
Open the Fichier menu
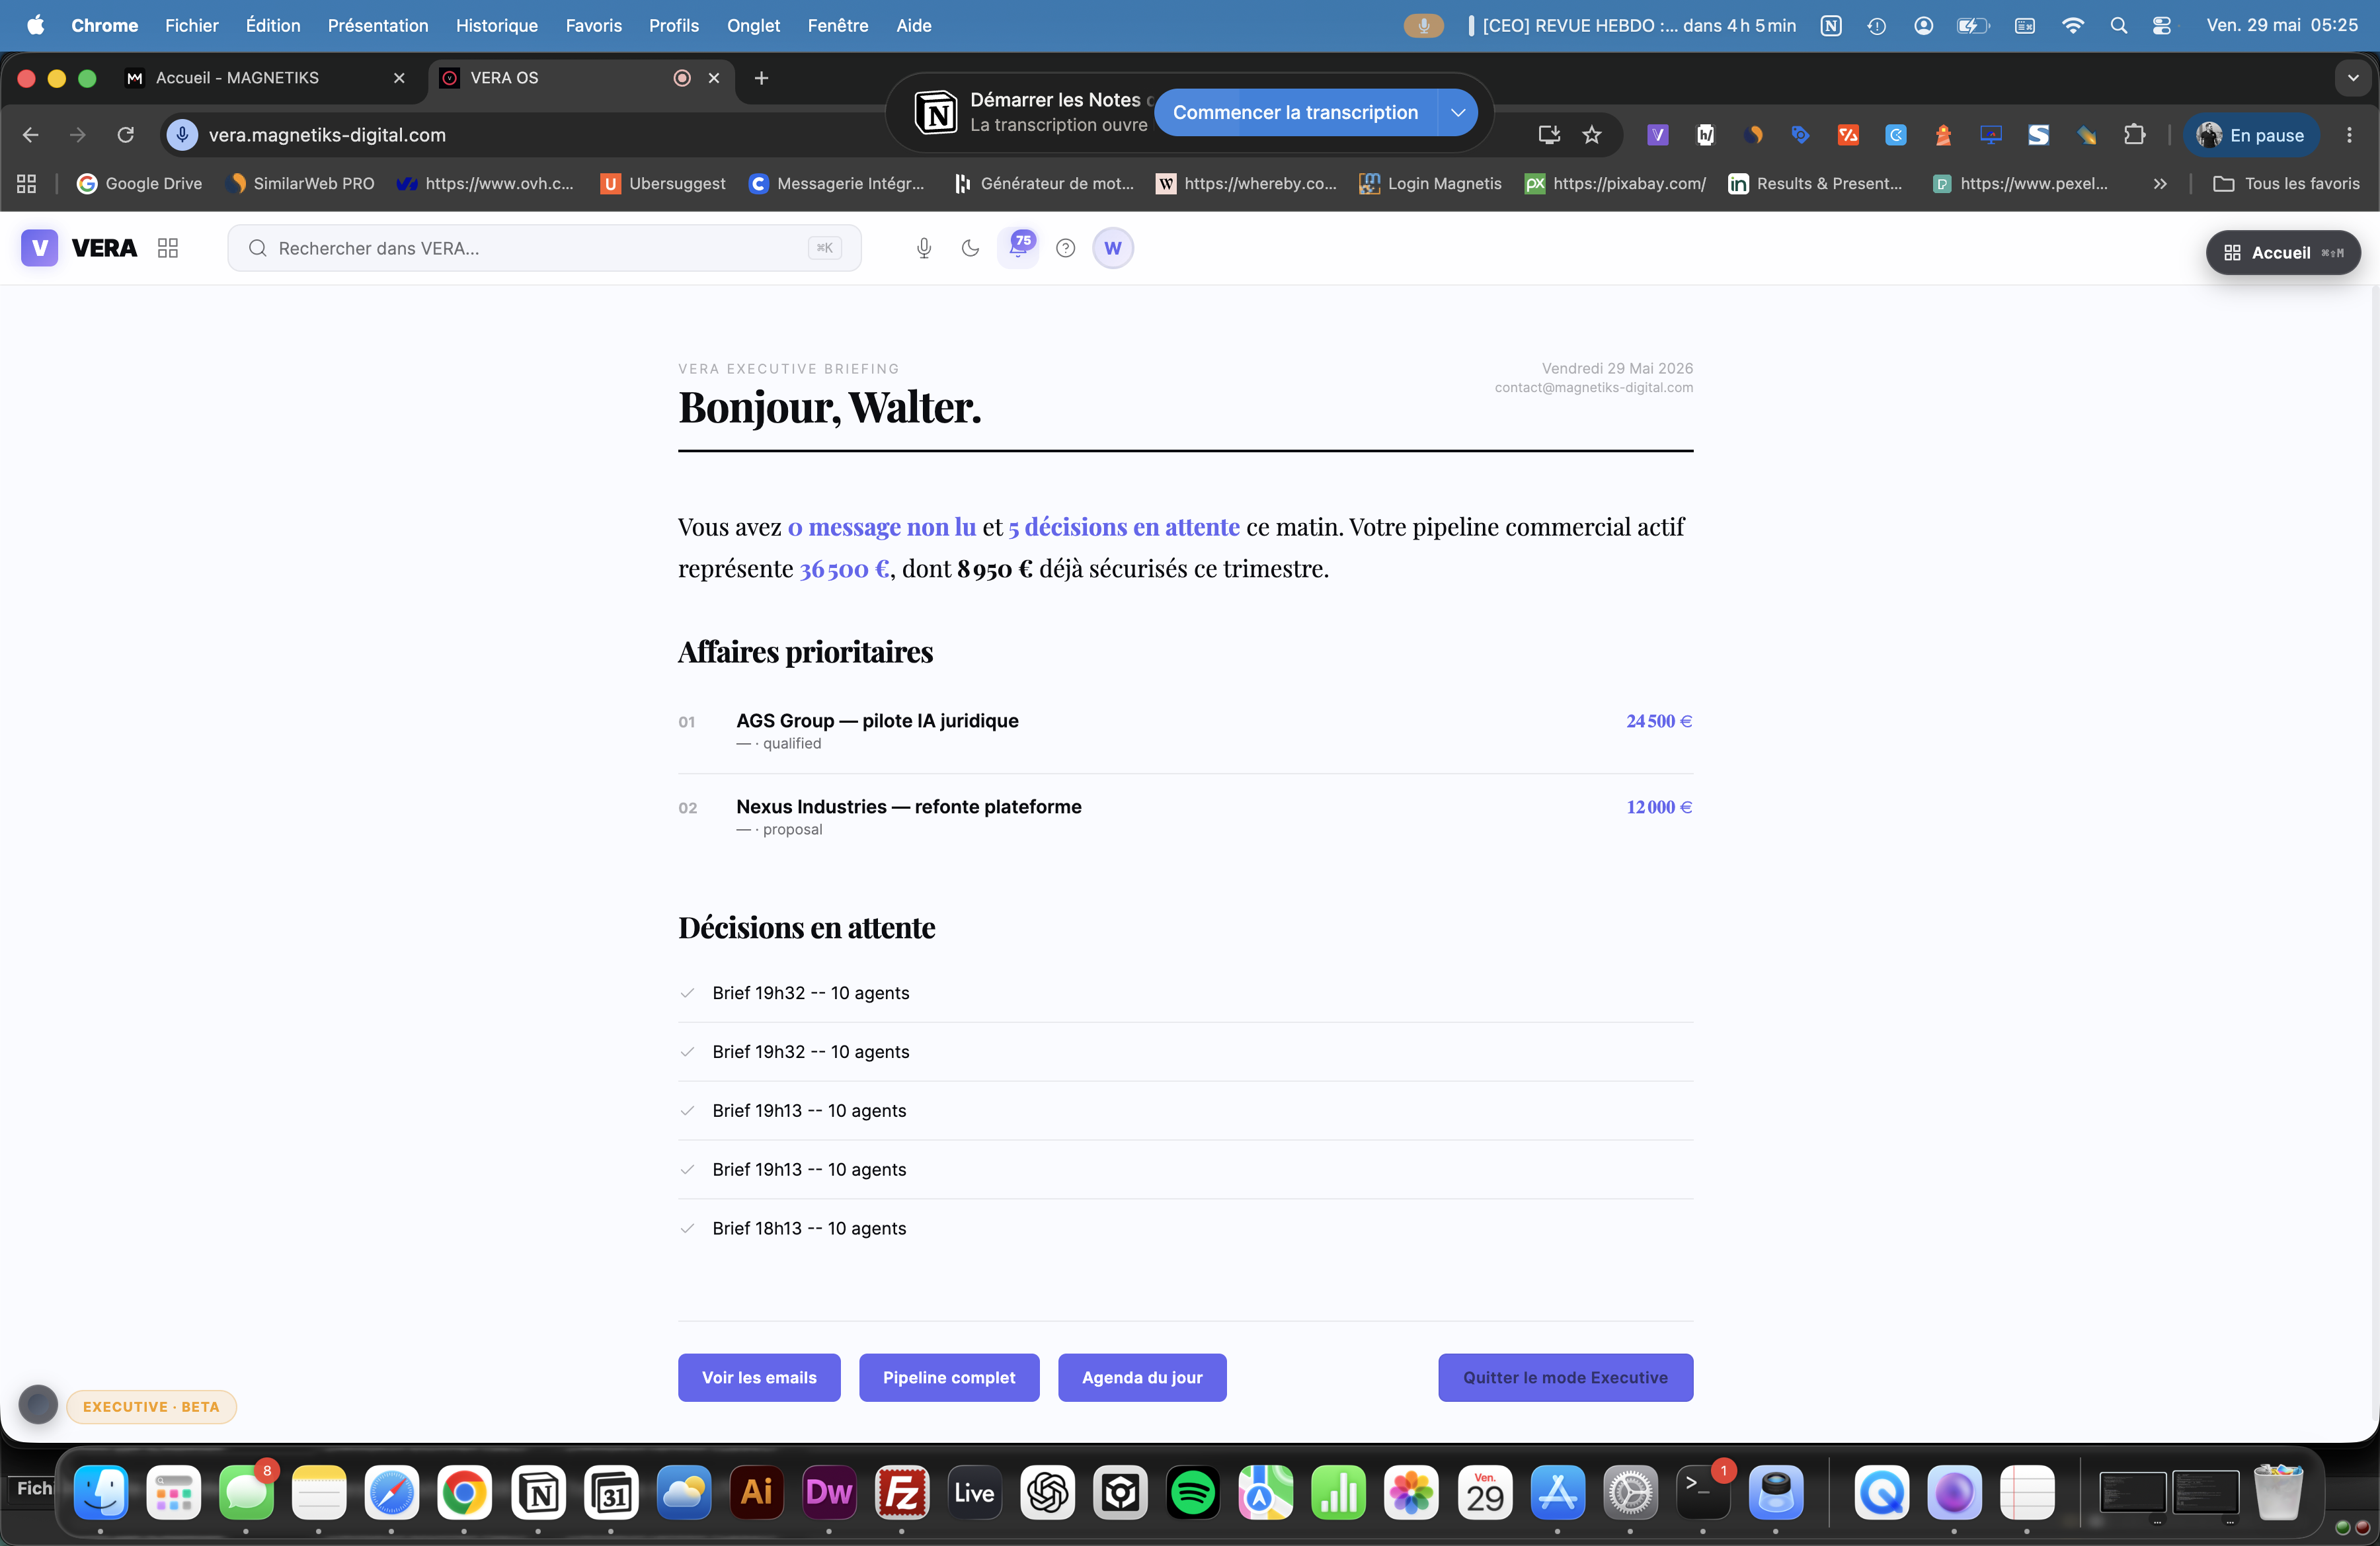pos(191,26)
